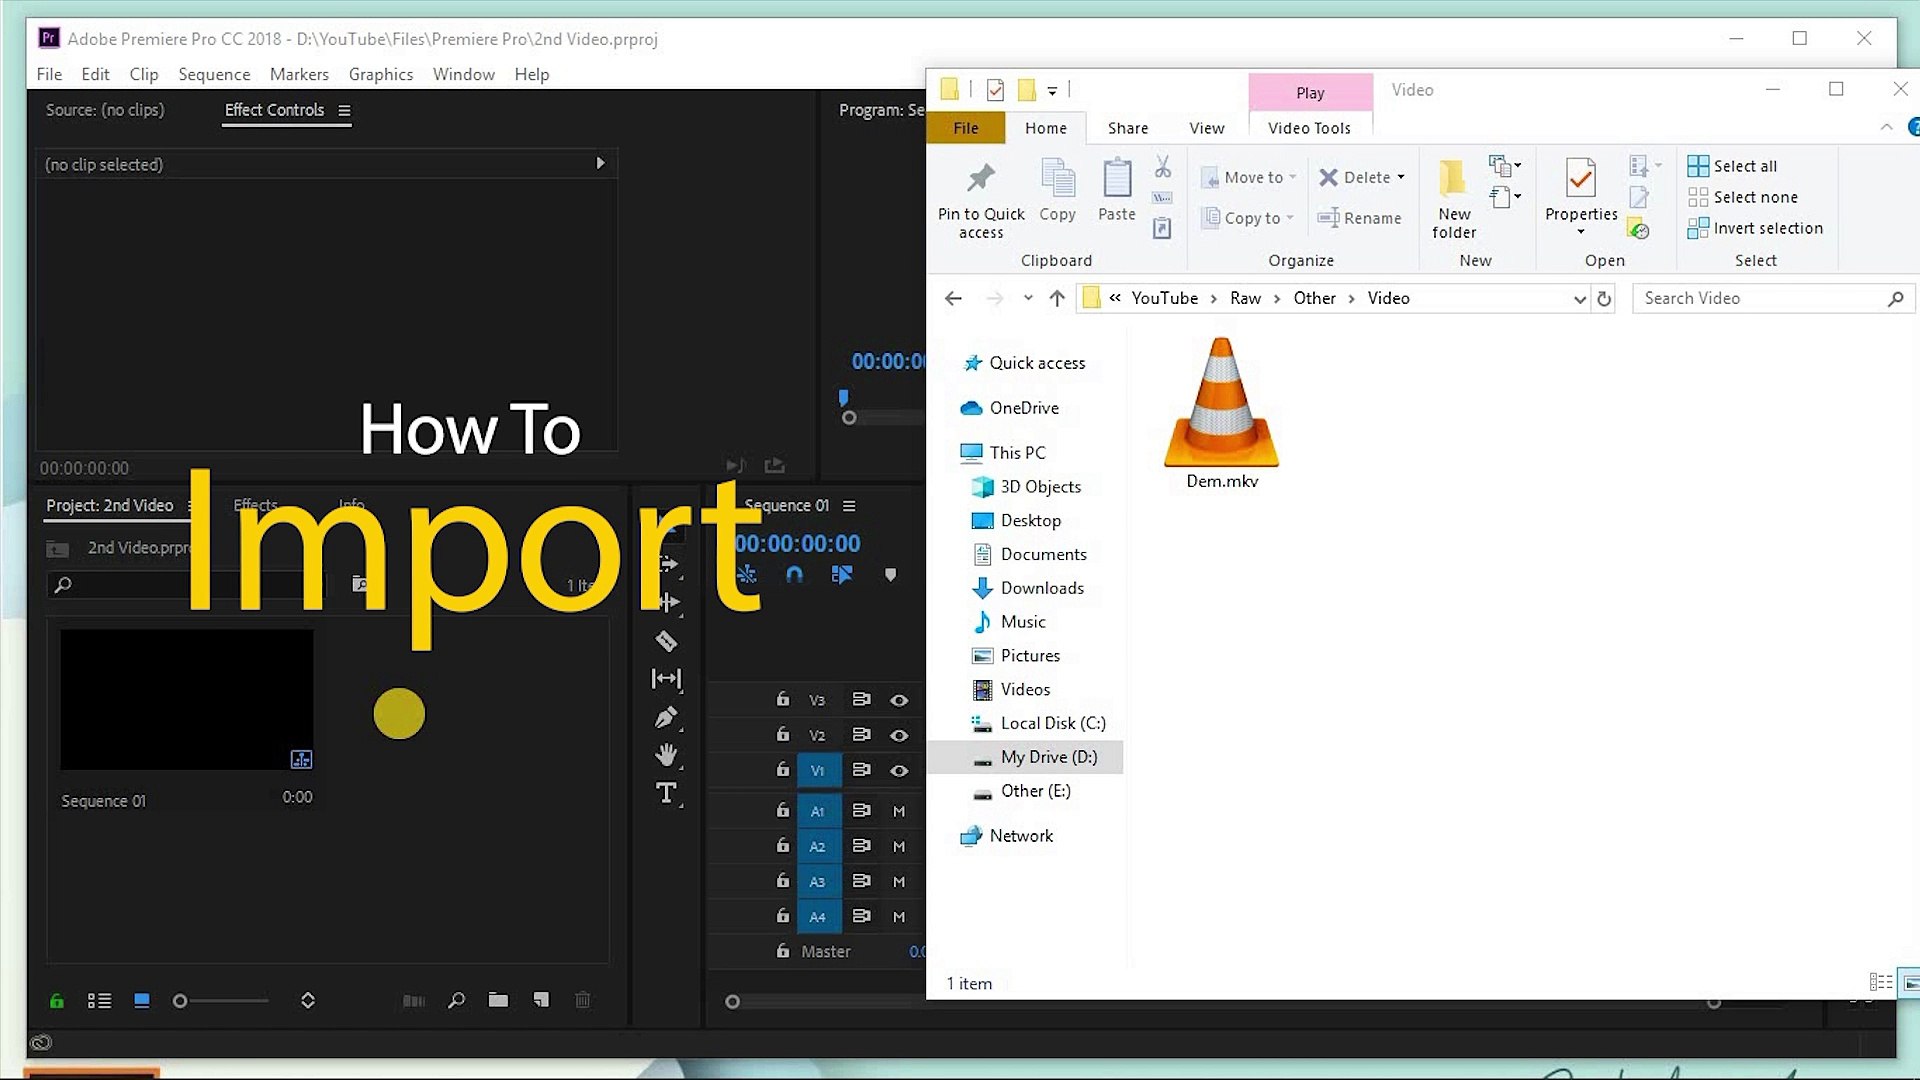Image resolution: width=1920 pixels, height=1080 pixels.
Task: Toggle V3 track visibility eye
Action: click(x=899, y=700)
